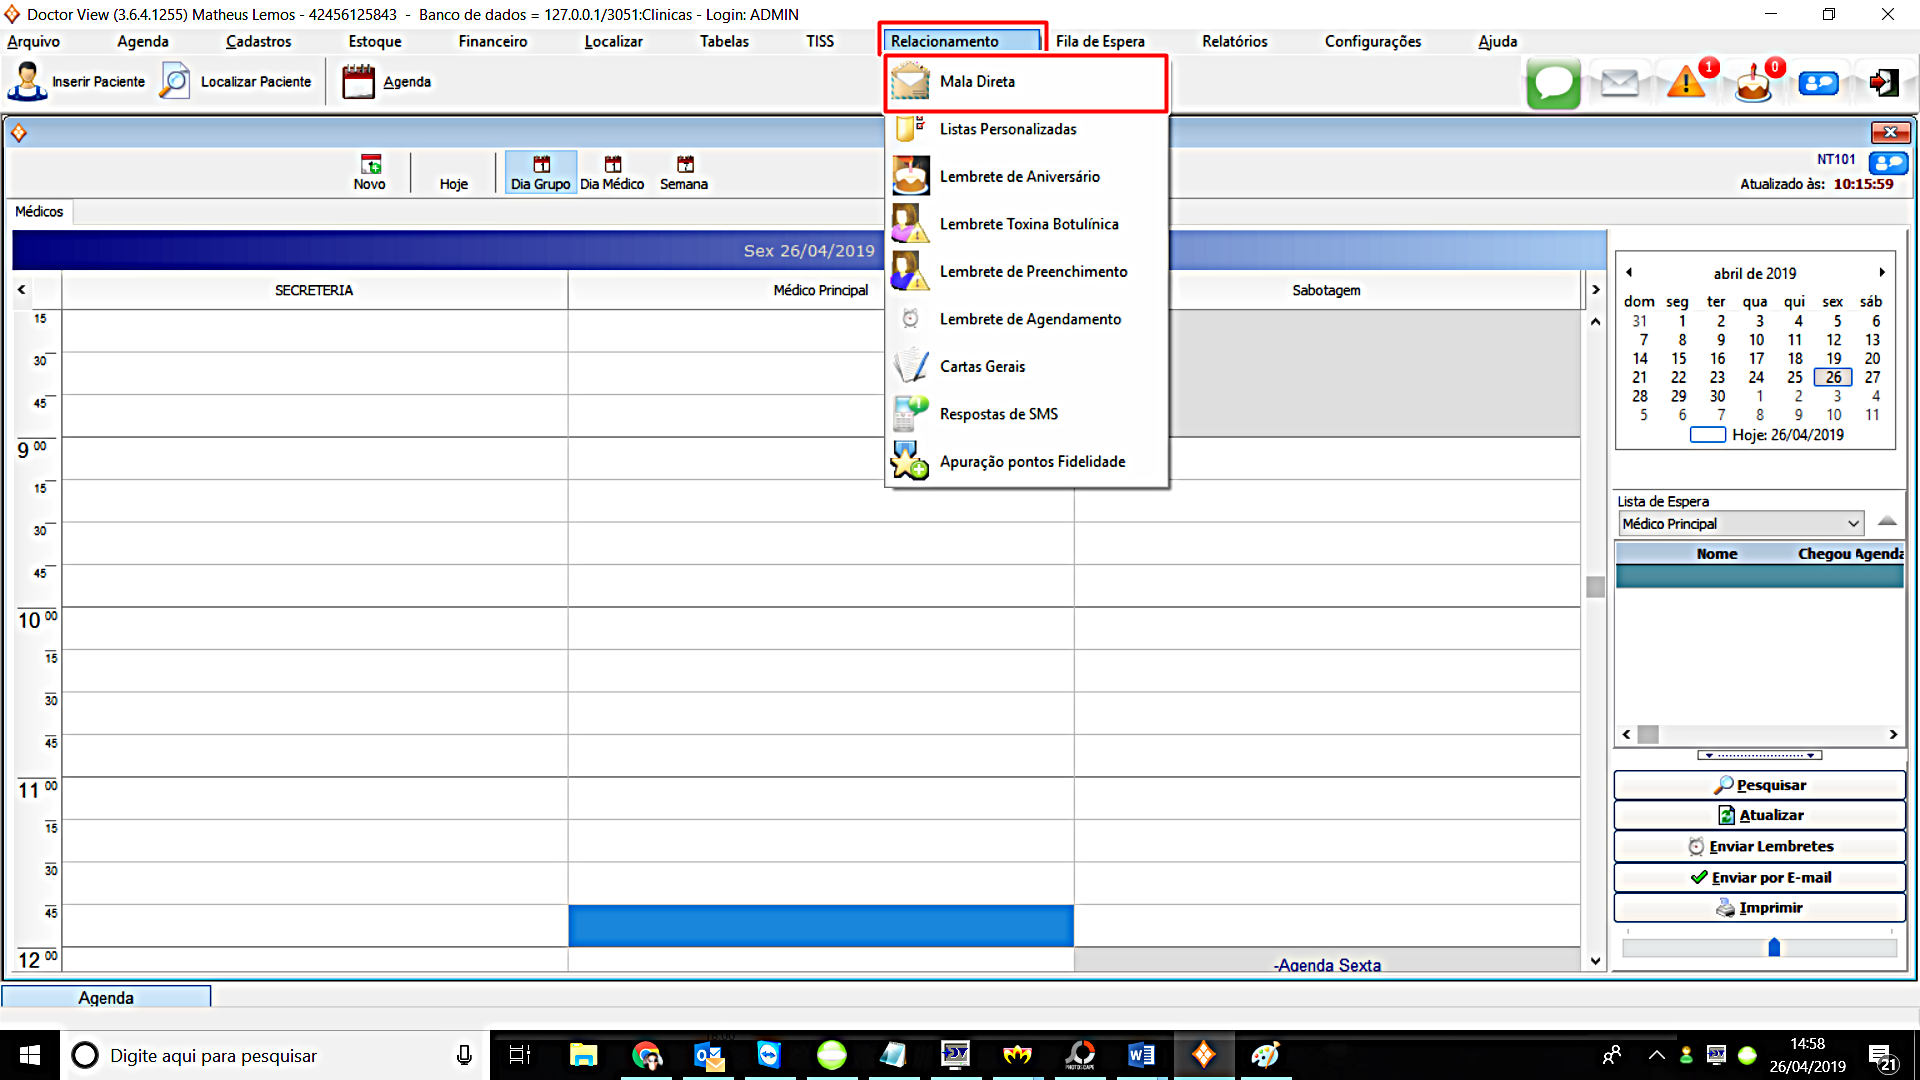Click the Enviar Lembretes button

pos(1759,846)
